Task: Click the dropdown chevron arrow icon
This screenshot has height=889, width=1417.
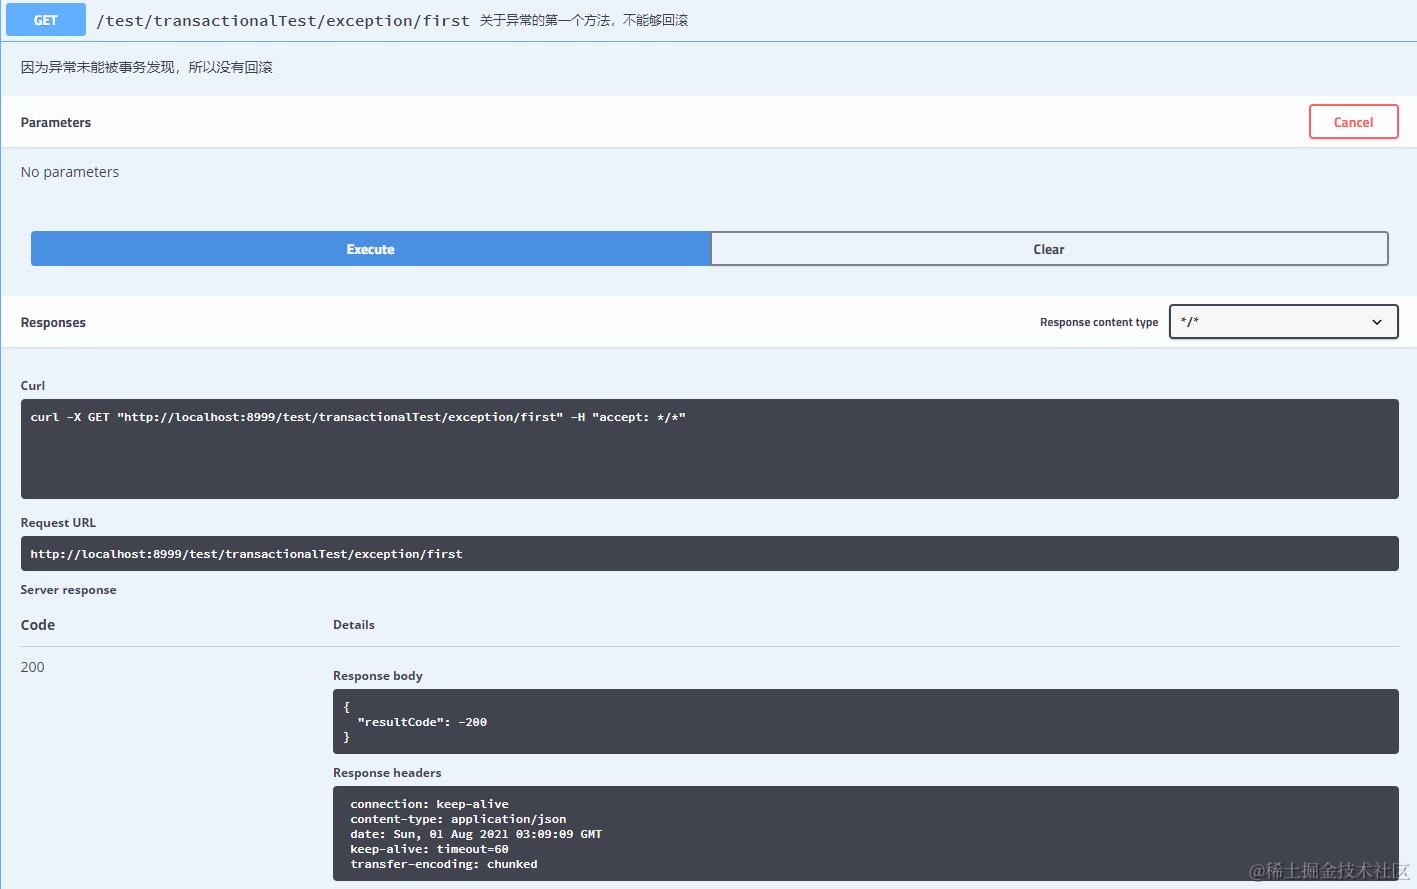Action: coord(1377,322)
